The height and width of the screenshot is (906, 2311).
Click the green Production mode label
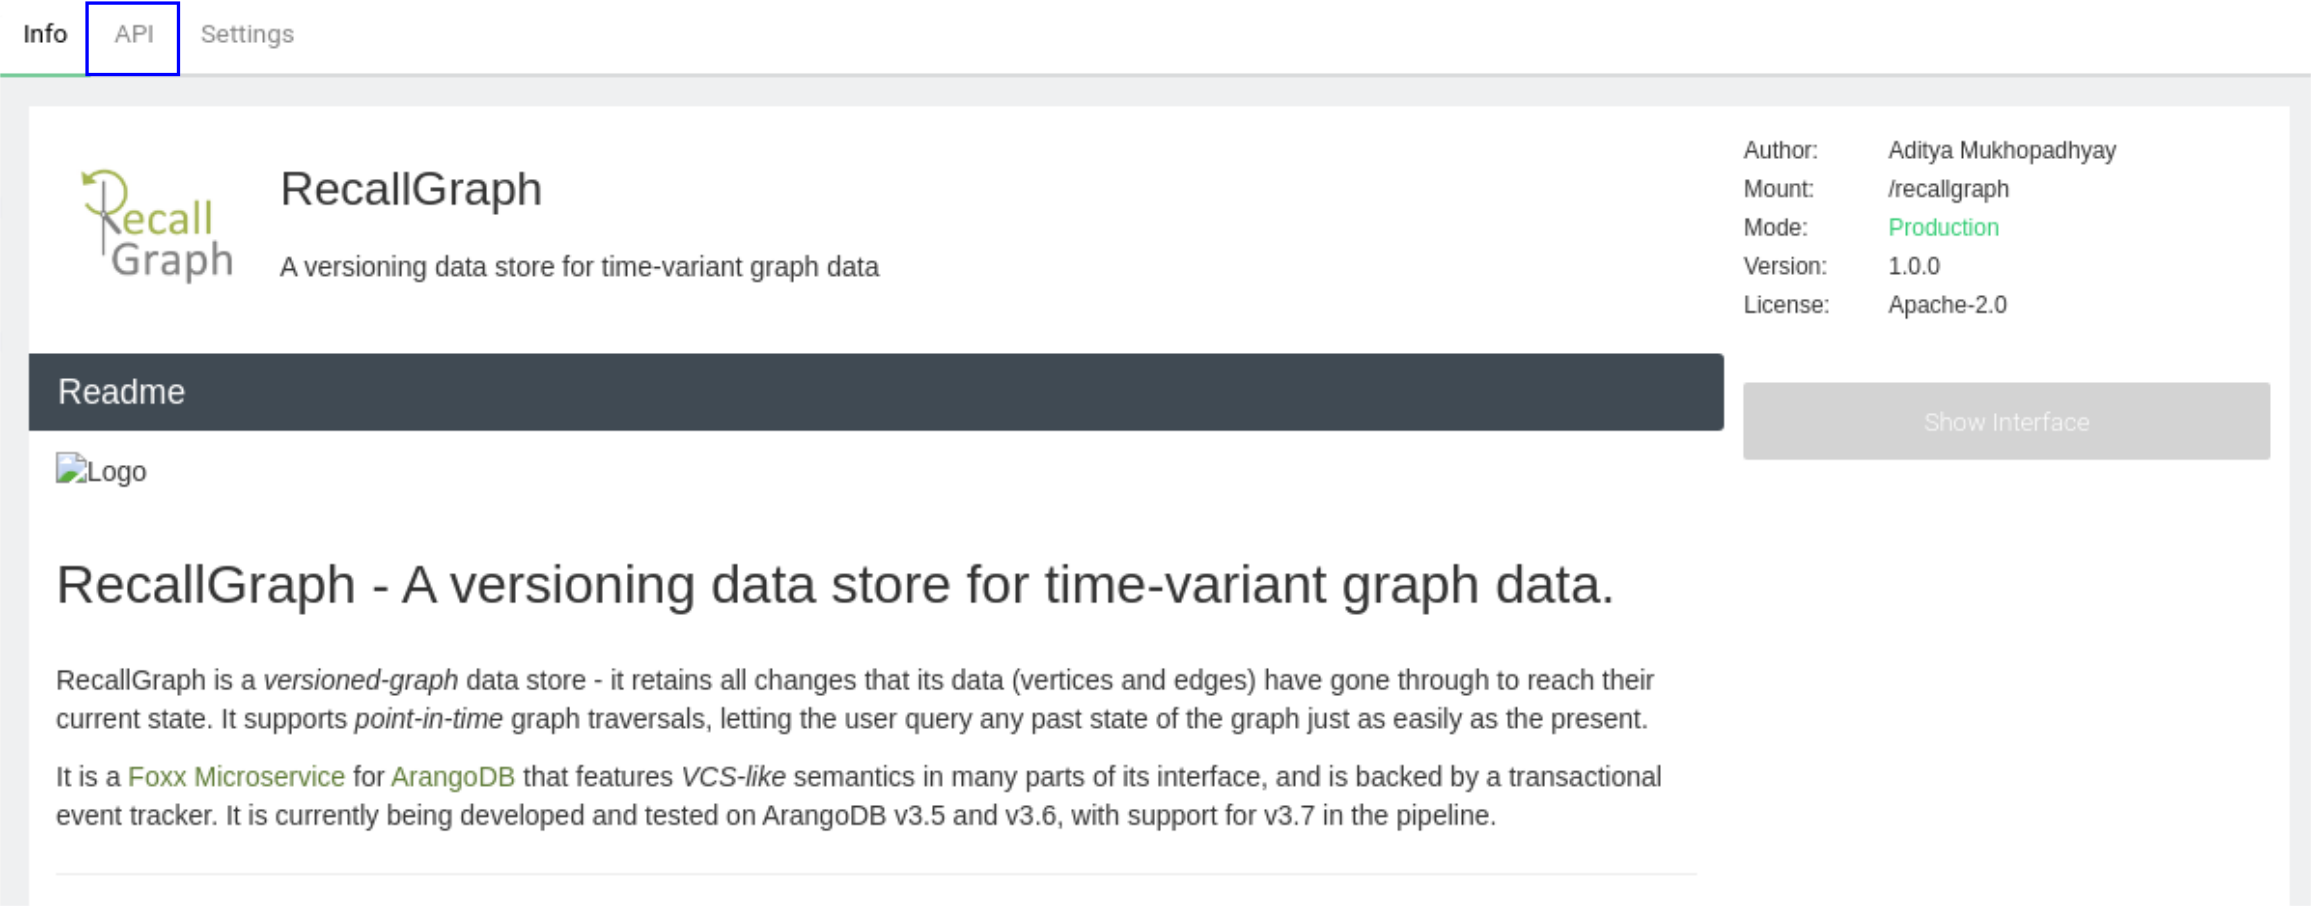coord(1943,228)
